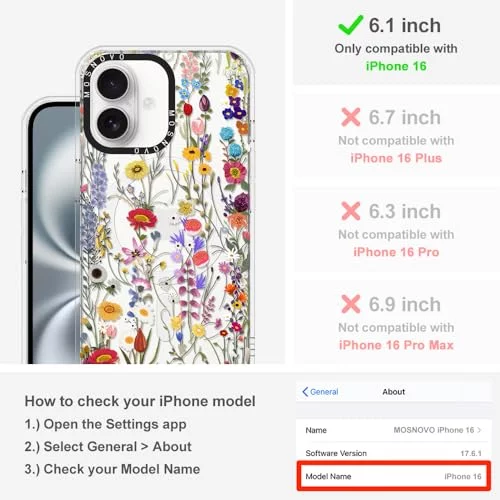Select the Software Version row
Viewport: 500px width, 500px height.
(394, 453)
